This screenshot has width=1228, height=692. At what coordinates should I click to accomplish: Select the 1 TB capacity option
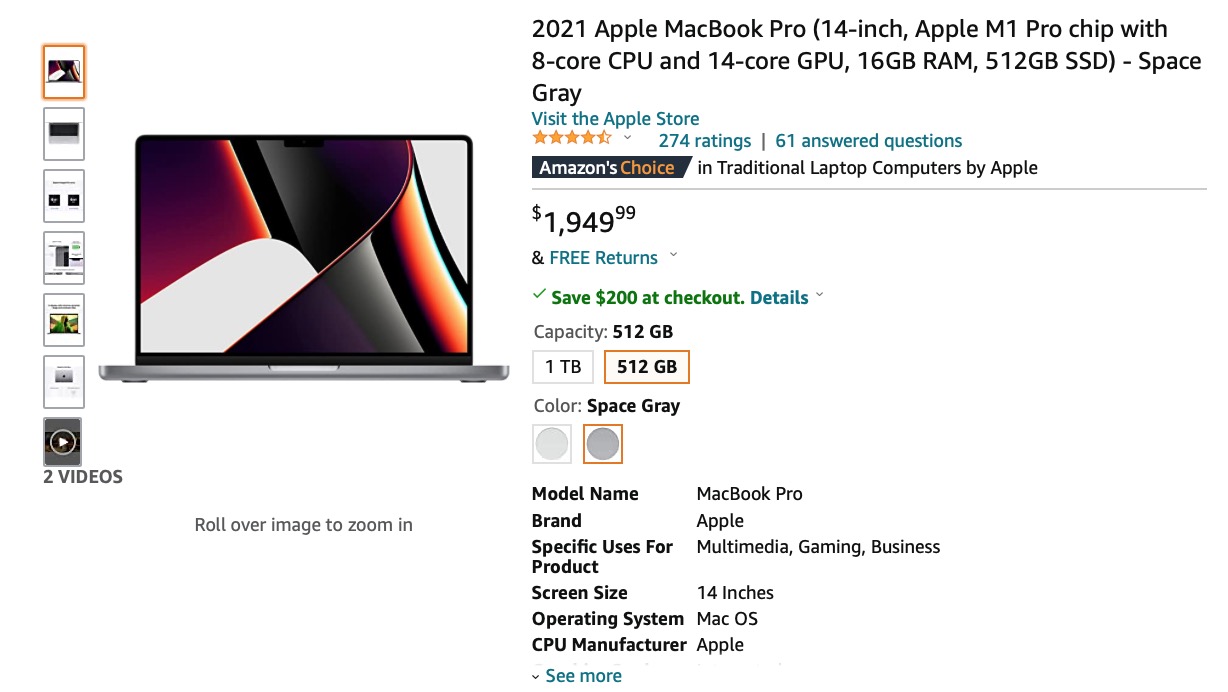pos(562,366)
